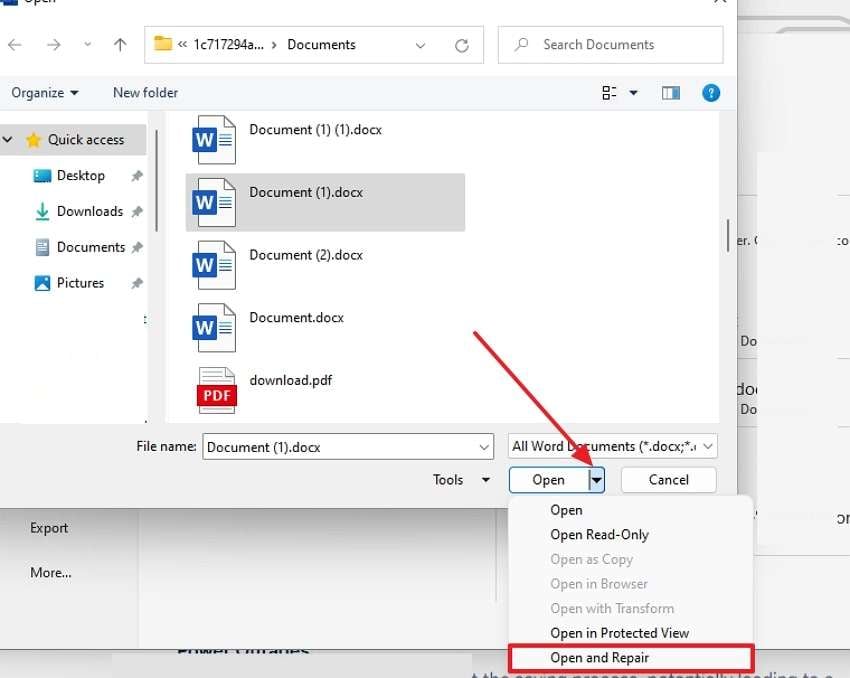Choose Open in Browser menu entry

point(599,584)
